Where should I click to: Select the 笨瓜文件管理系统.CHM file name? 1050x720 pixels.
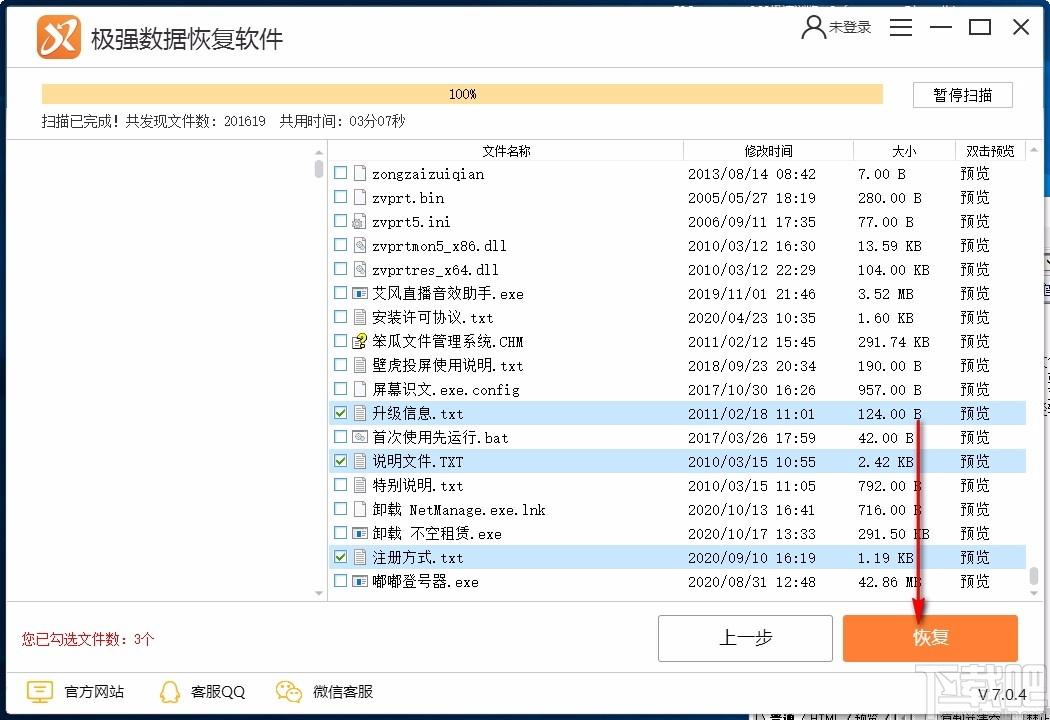(447, 342)
